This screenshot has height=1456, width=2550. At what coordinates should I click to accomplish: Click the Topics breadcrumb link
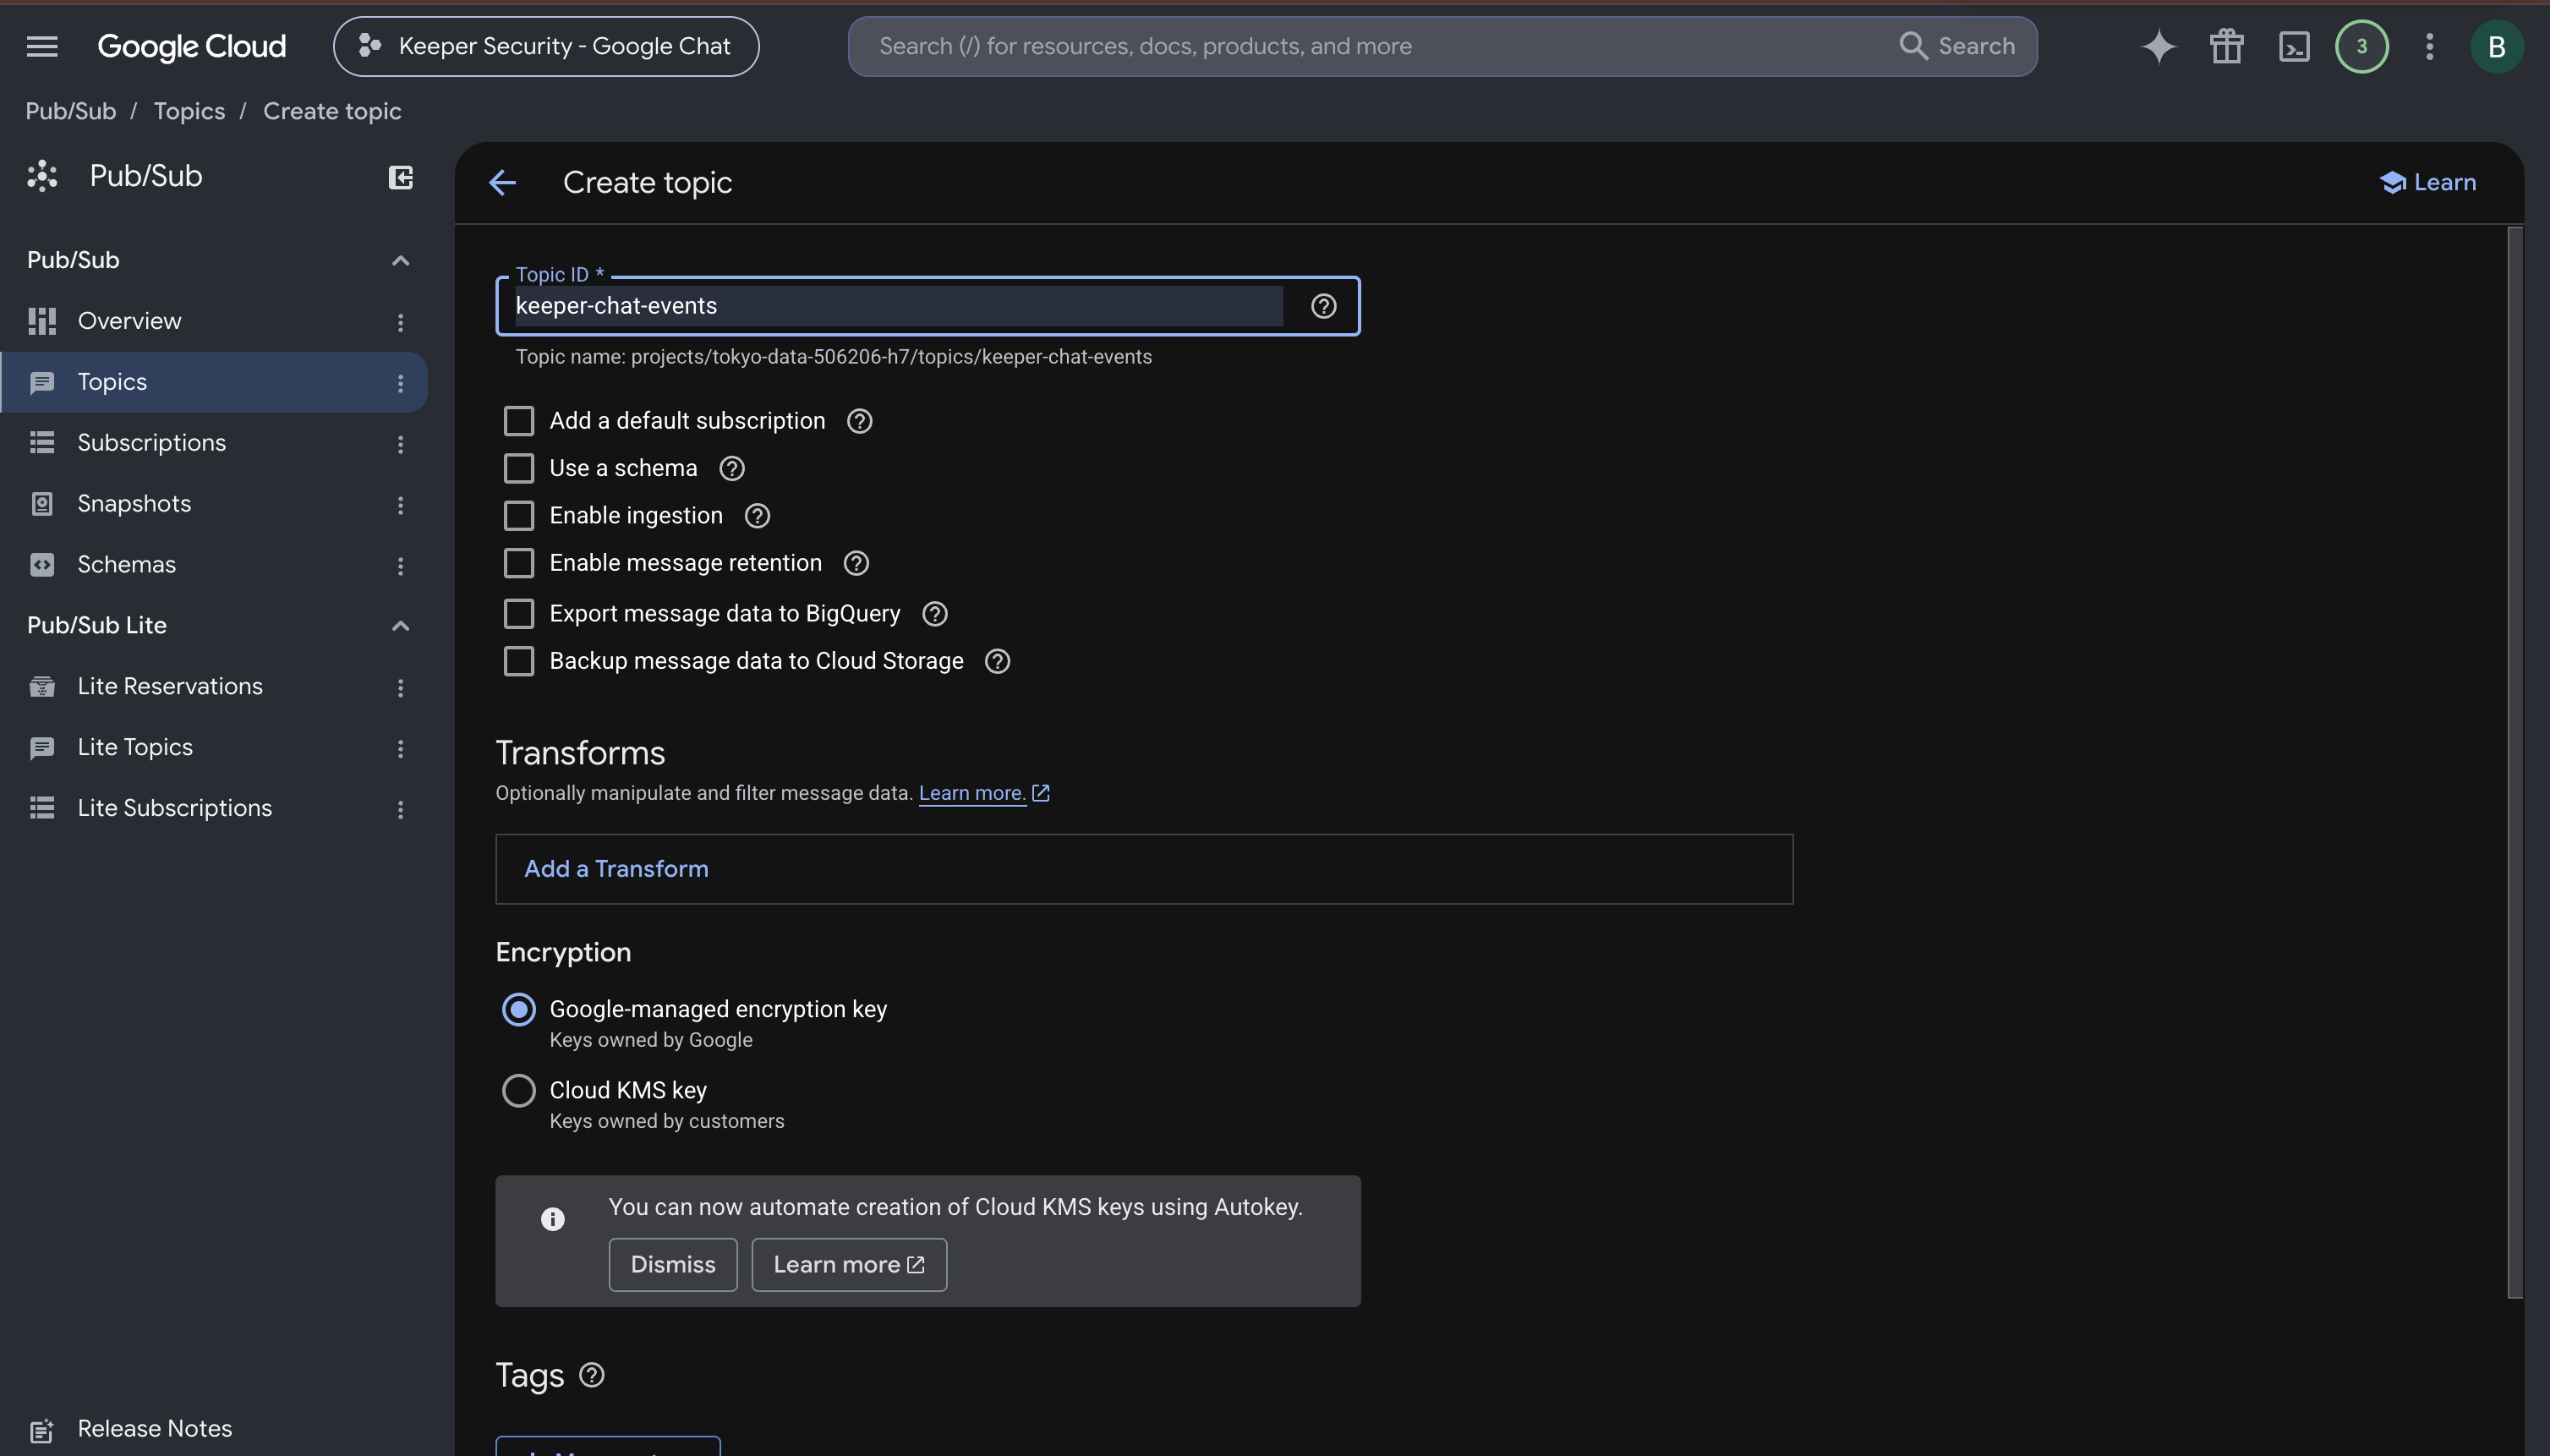point(189,111)
